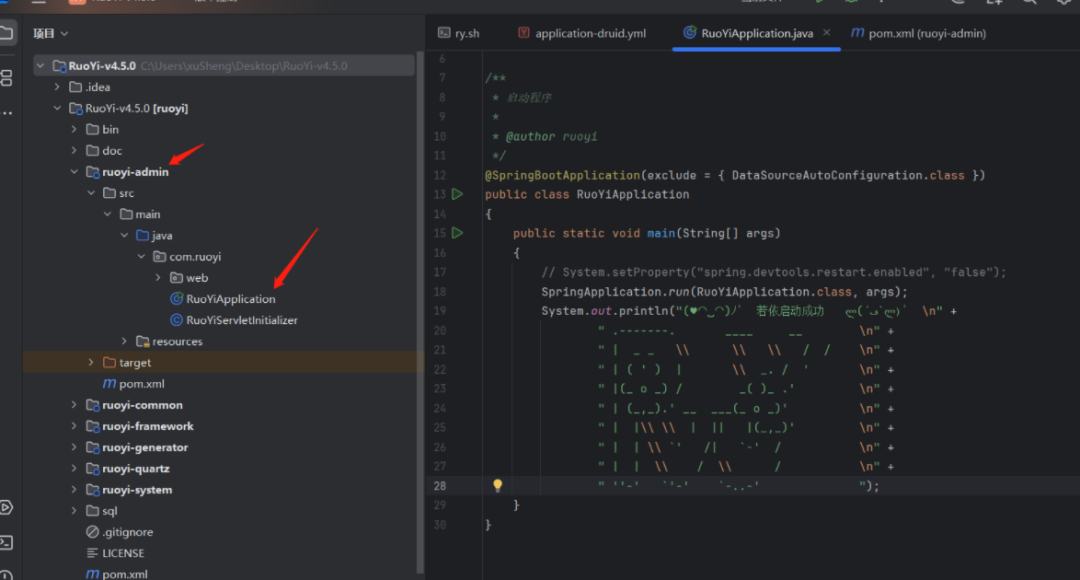Expand the ruoyi-system module

tap(74, 490)
